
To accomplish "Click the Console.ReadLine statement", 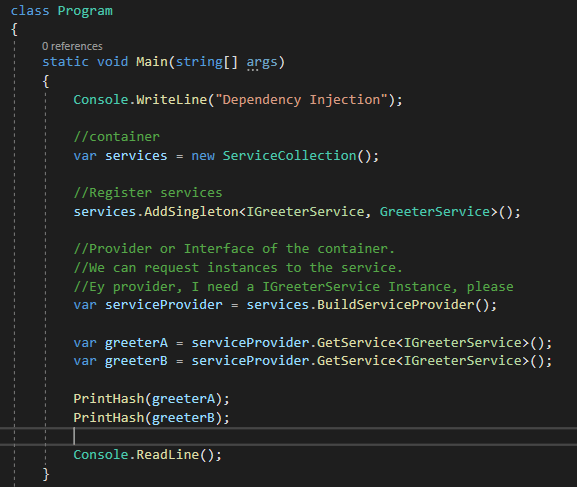I will pos(147,455).
